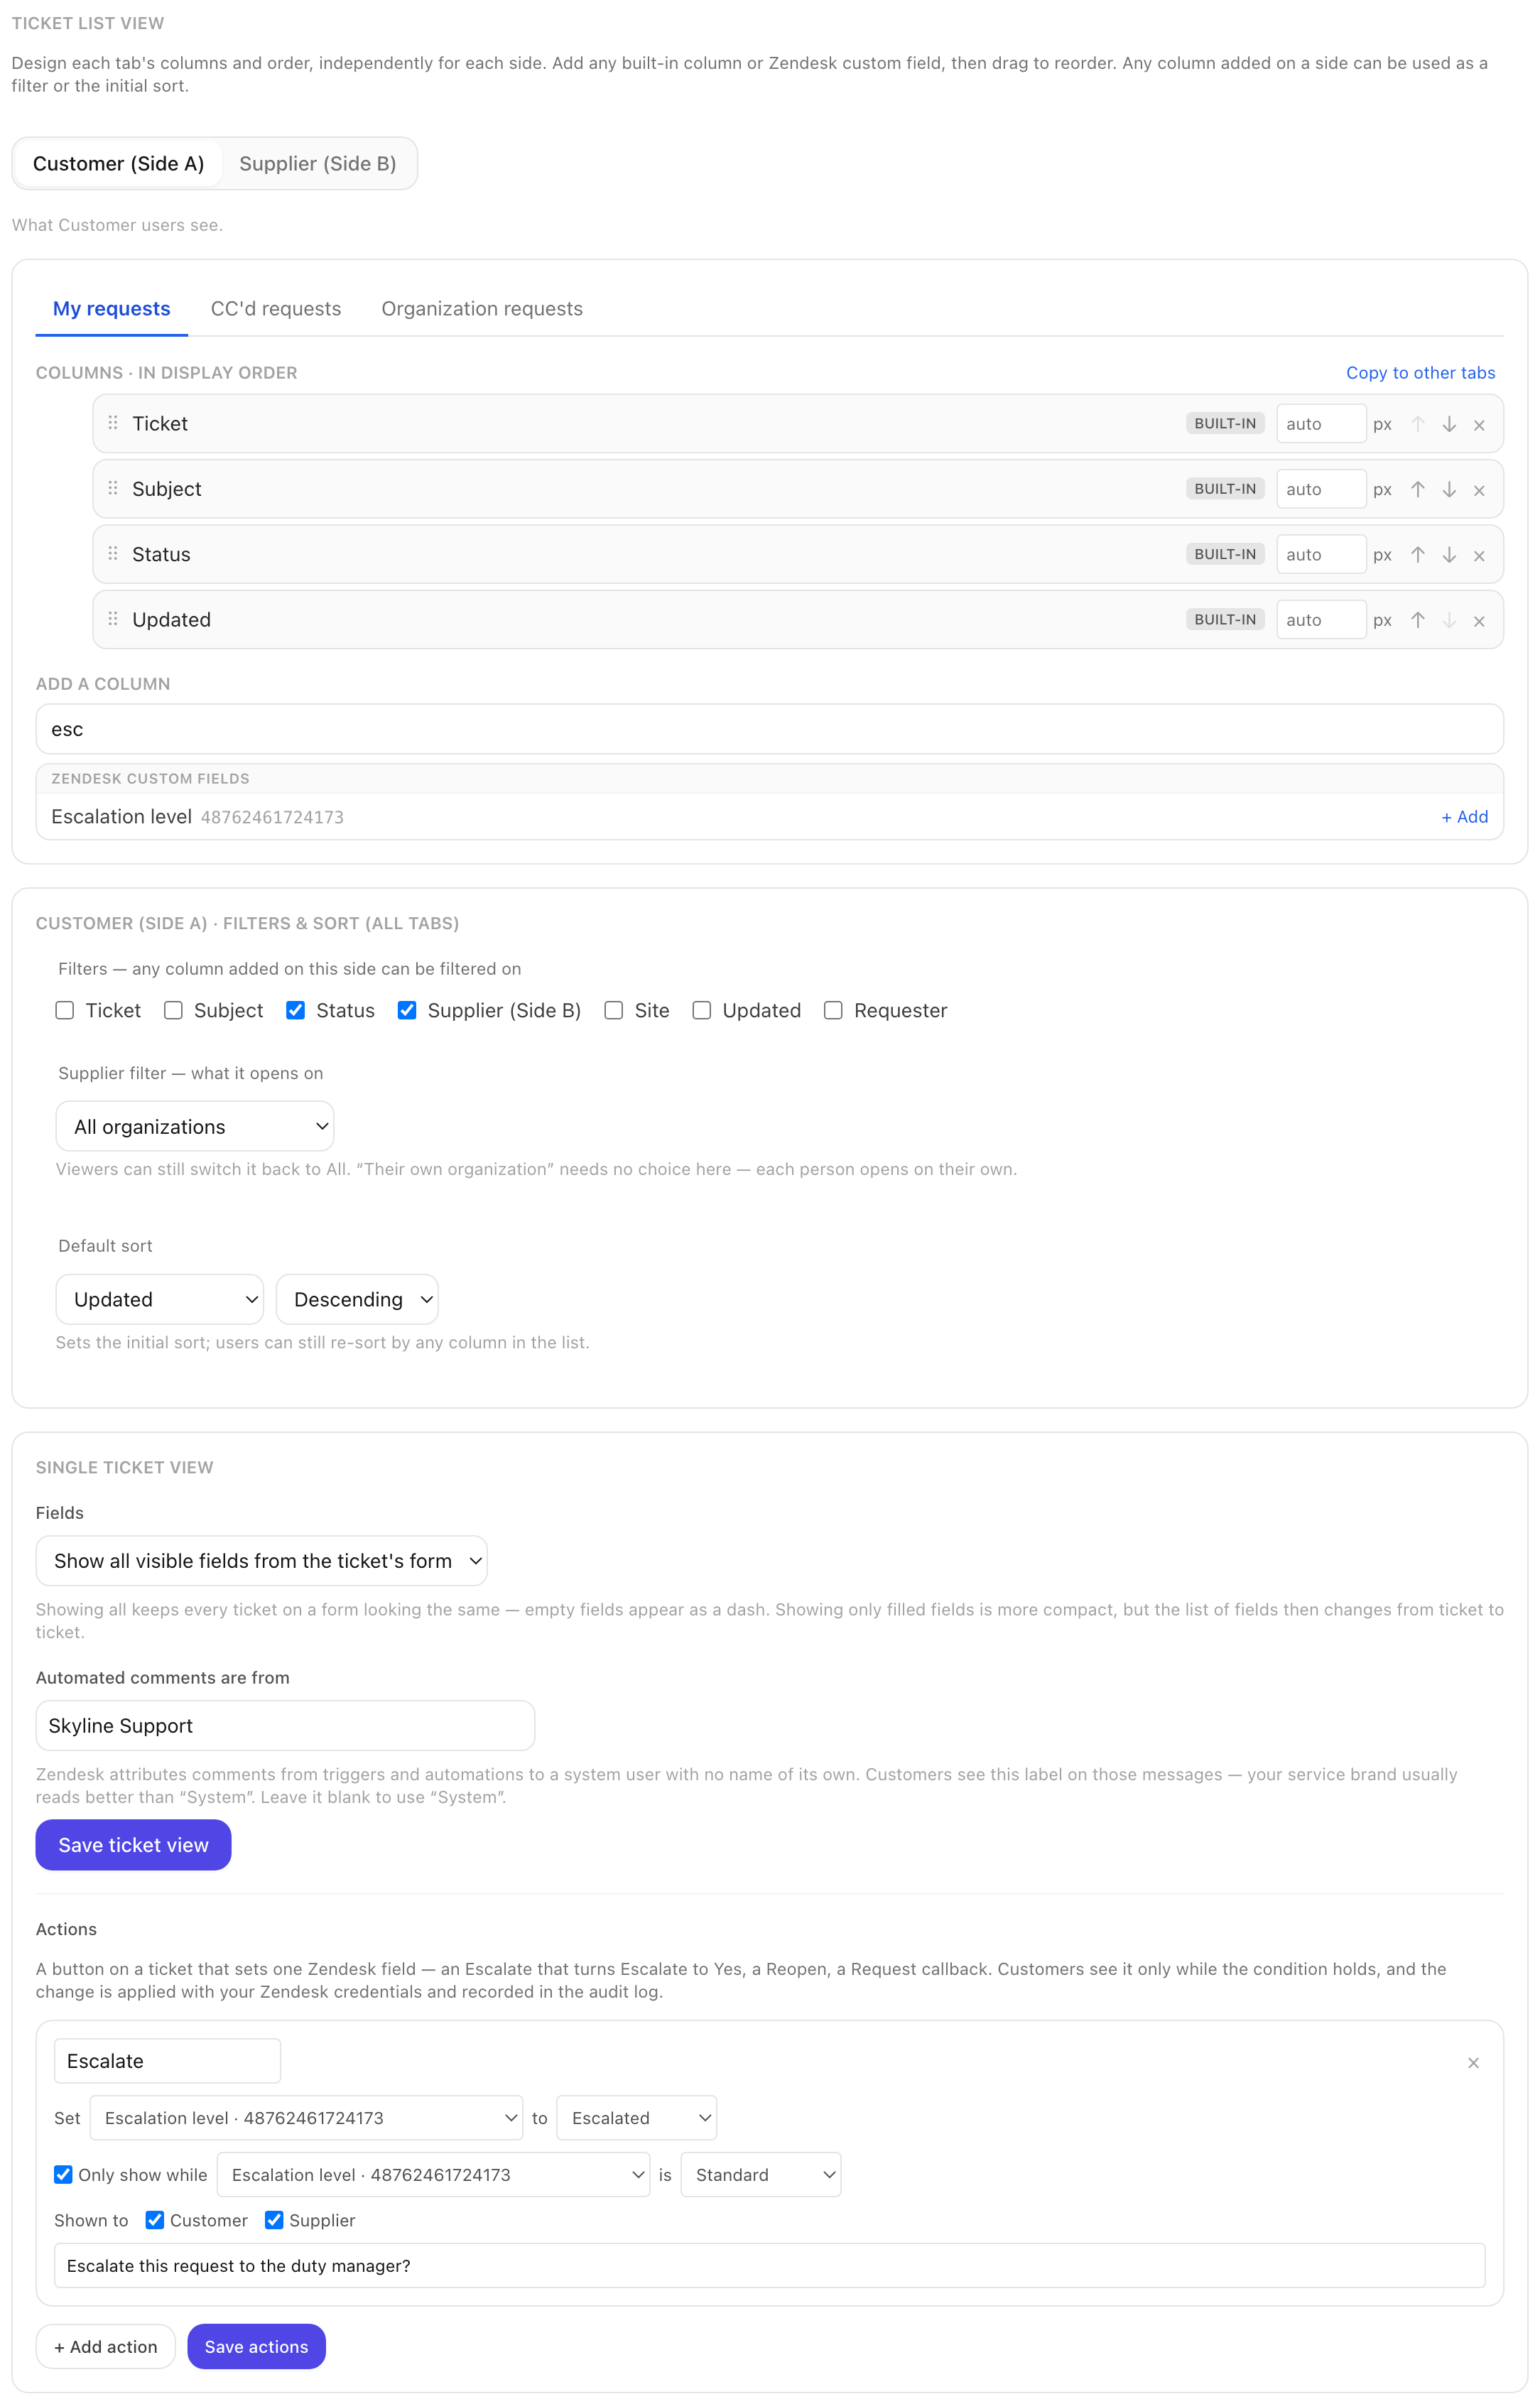Click Save ticket view button
Viewport: 1540px width, 2404px height.
point(133,1844)
